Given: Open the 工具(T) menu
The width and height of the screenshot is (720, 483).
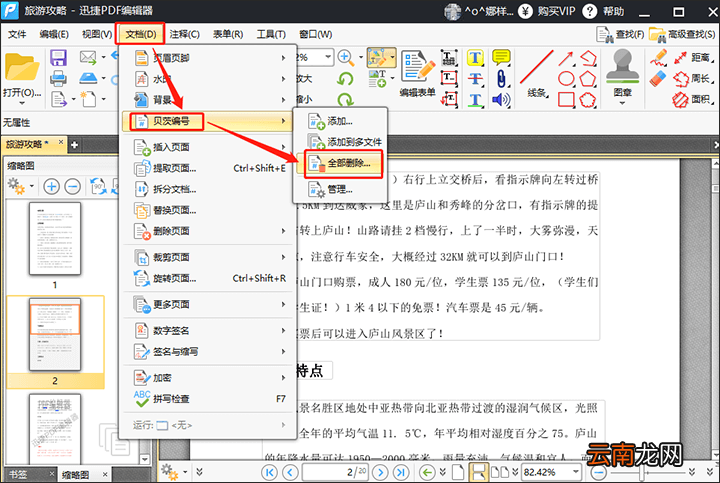Looking at the screenshot, I should (x=271, y=34).
